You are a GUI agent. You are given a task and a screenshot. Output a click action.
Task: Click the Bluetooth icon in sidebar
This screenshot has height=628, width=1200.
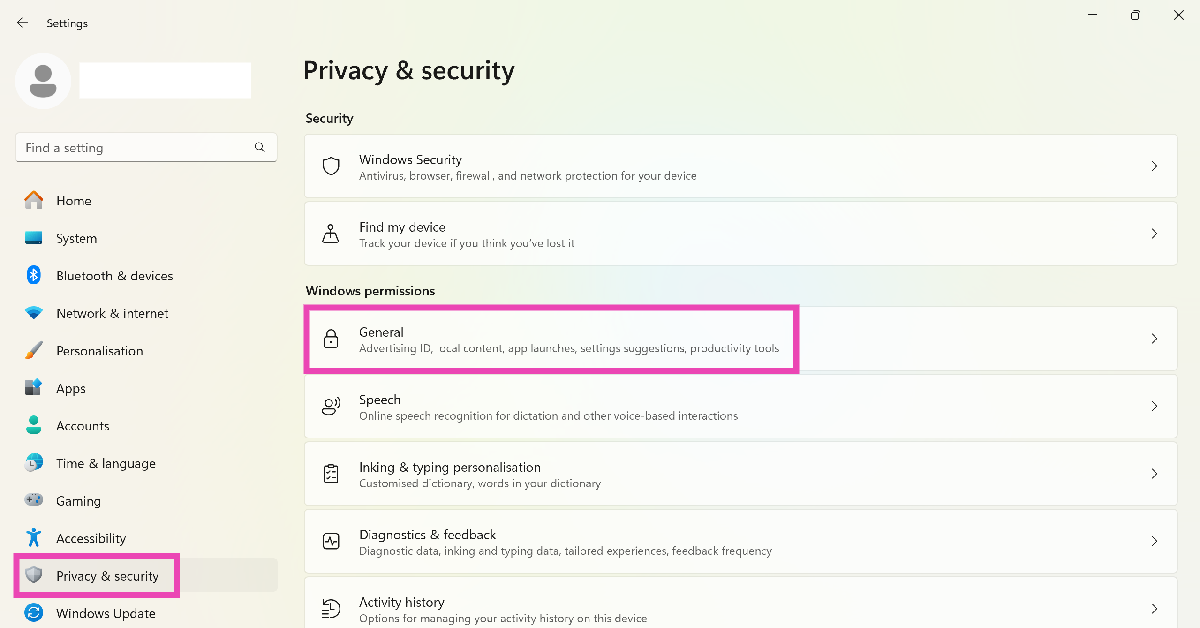click(34, 276)
